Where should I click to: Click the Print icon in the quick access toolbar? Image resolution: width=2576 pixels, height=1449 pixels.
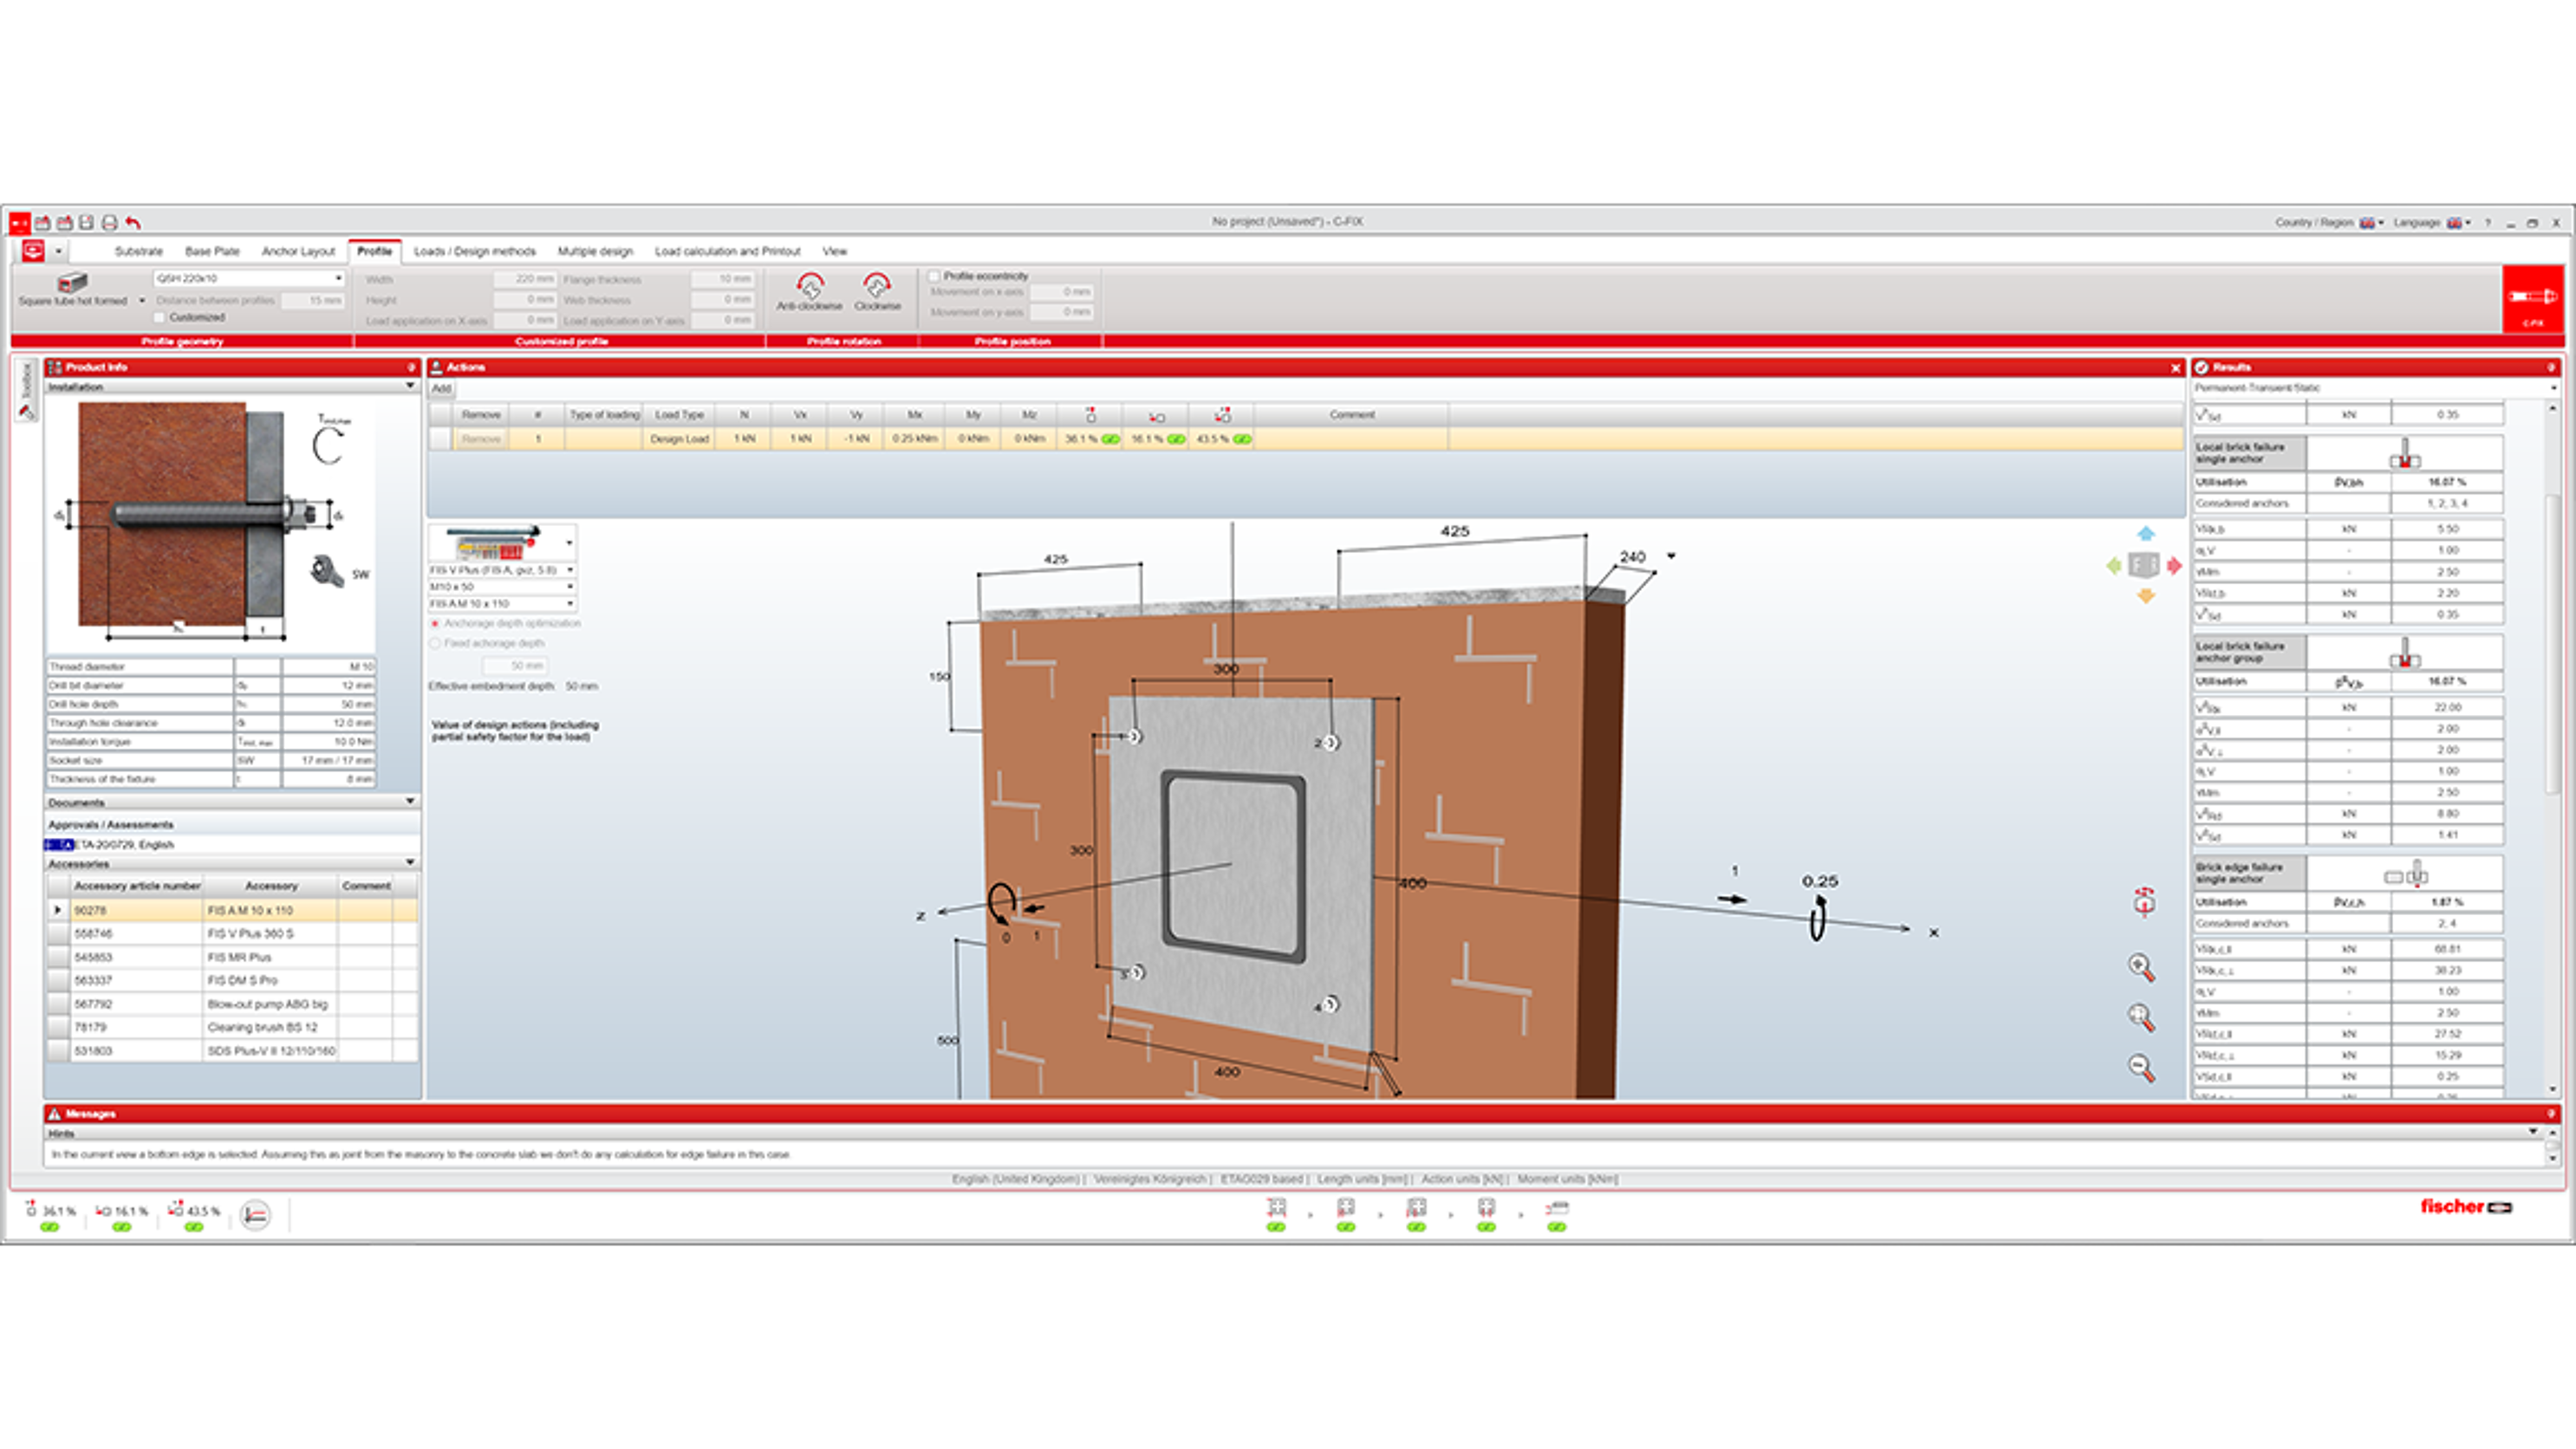pyautogui.click(x=108, y=222)
